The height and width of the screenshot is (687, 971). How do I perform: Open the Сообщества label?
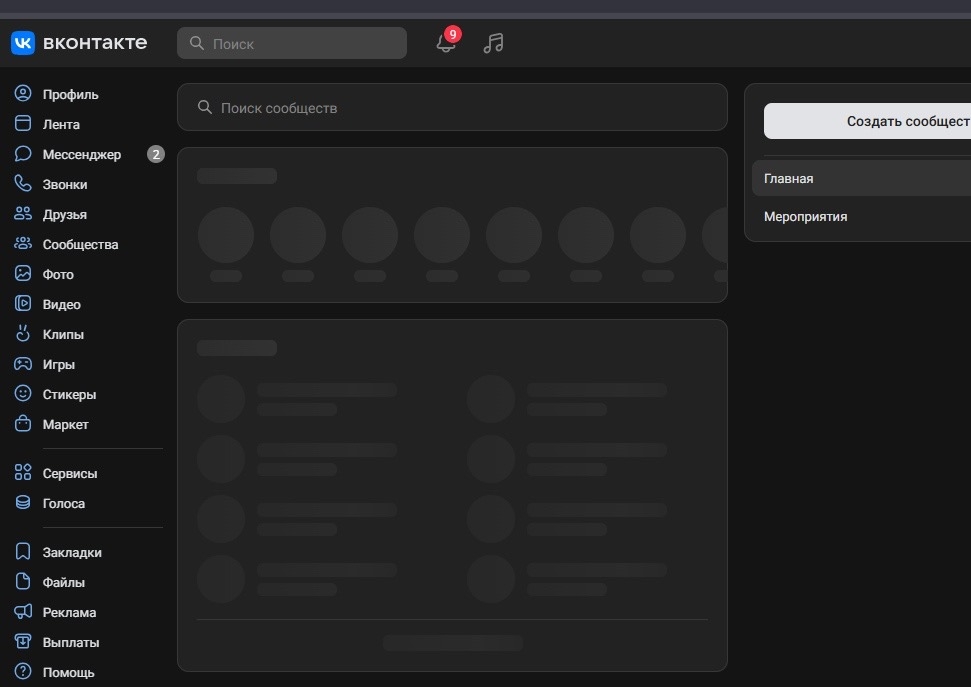(x=81, y=245)
